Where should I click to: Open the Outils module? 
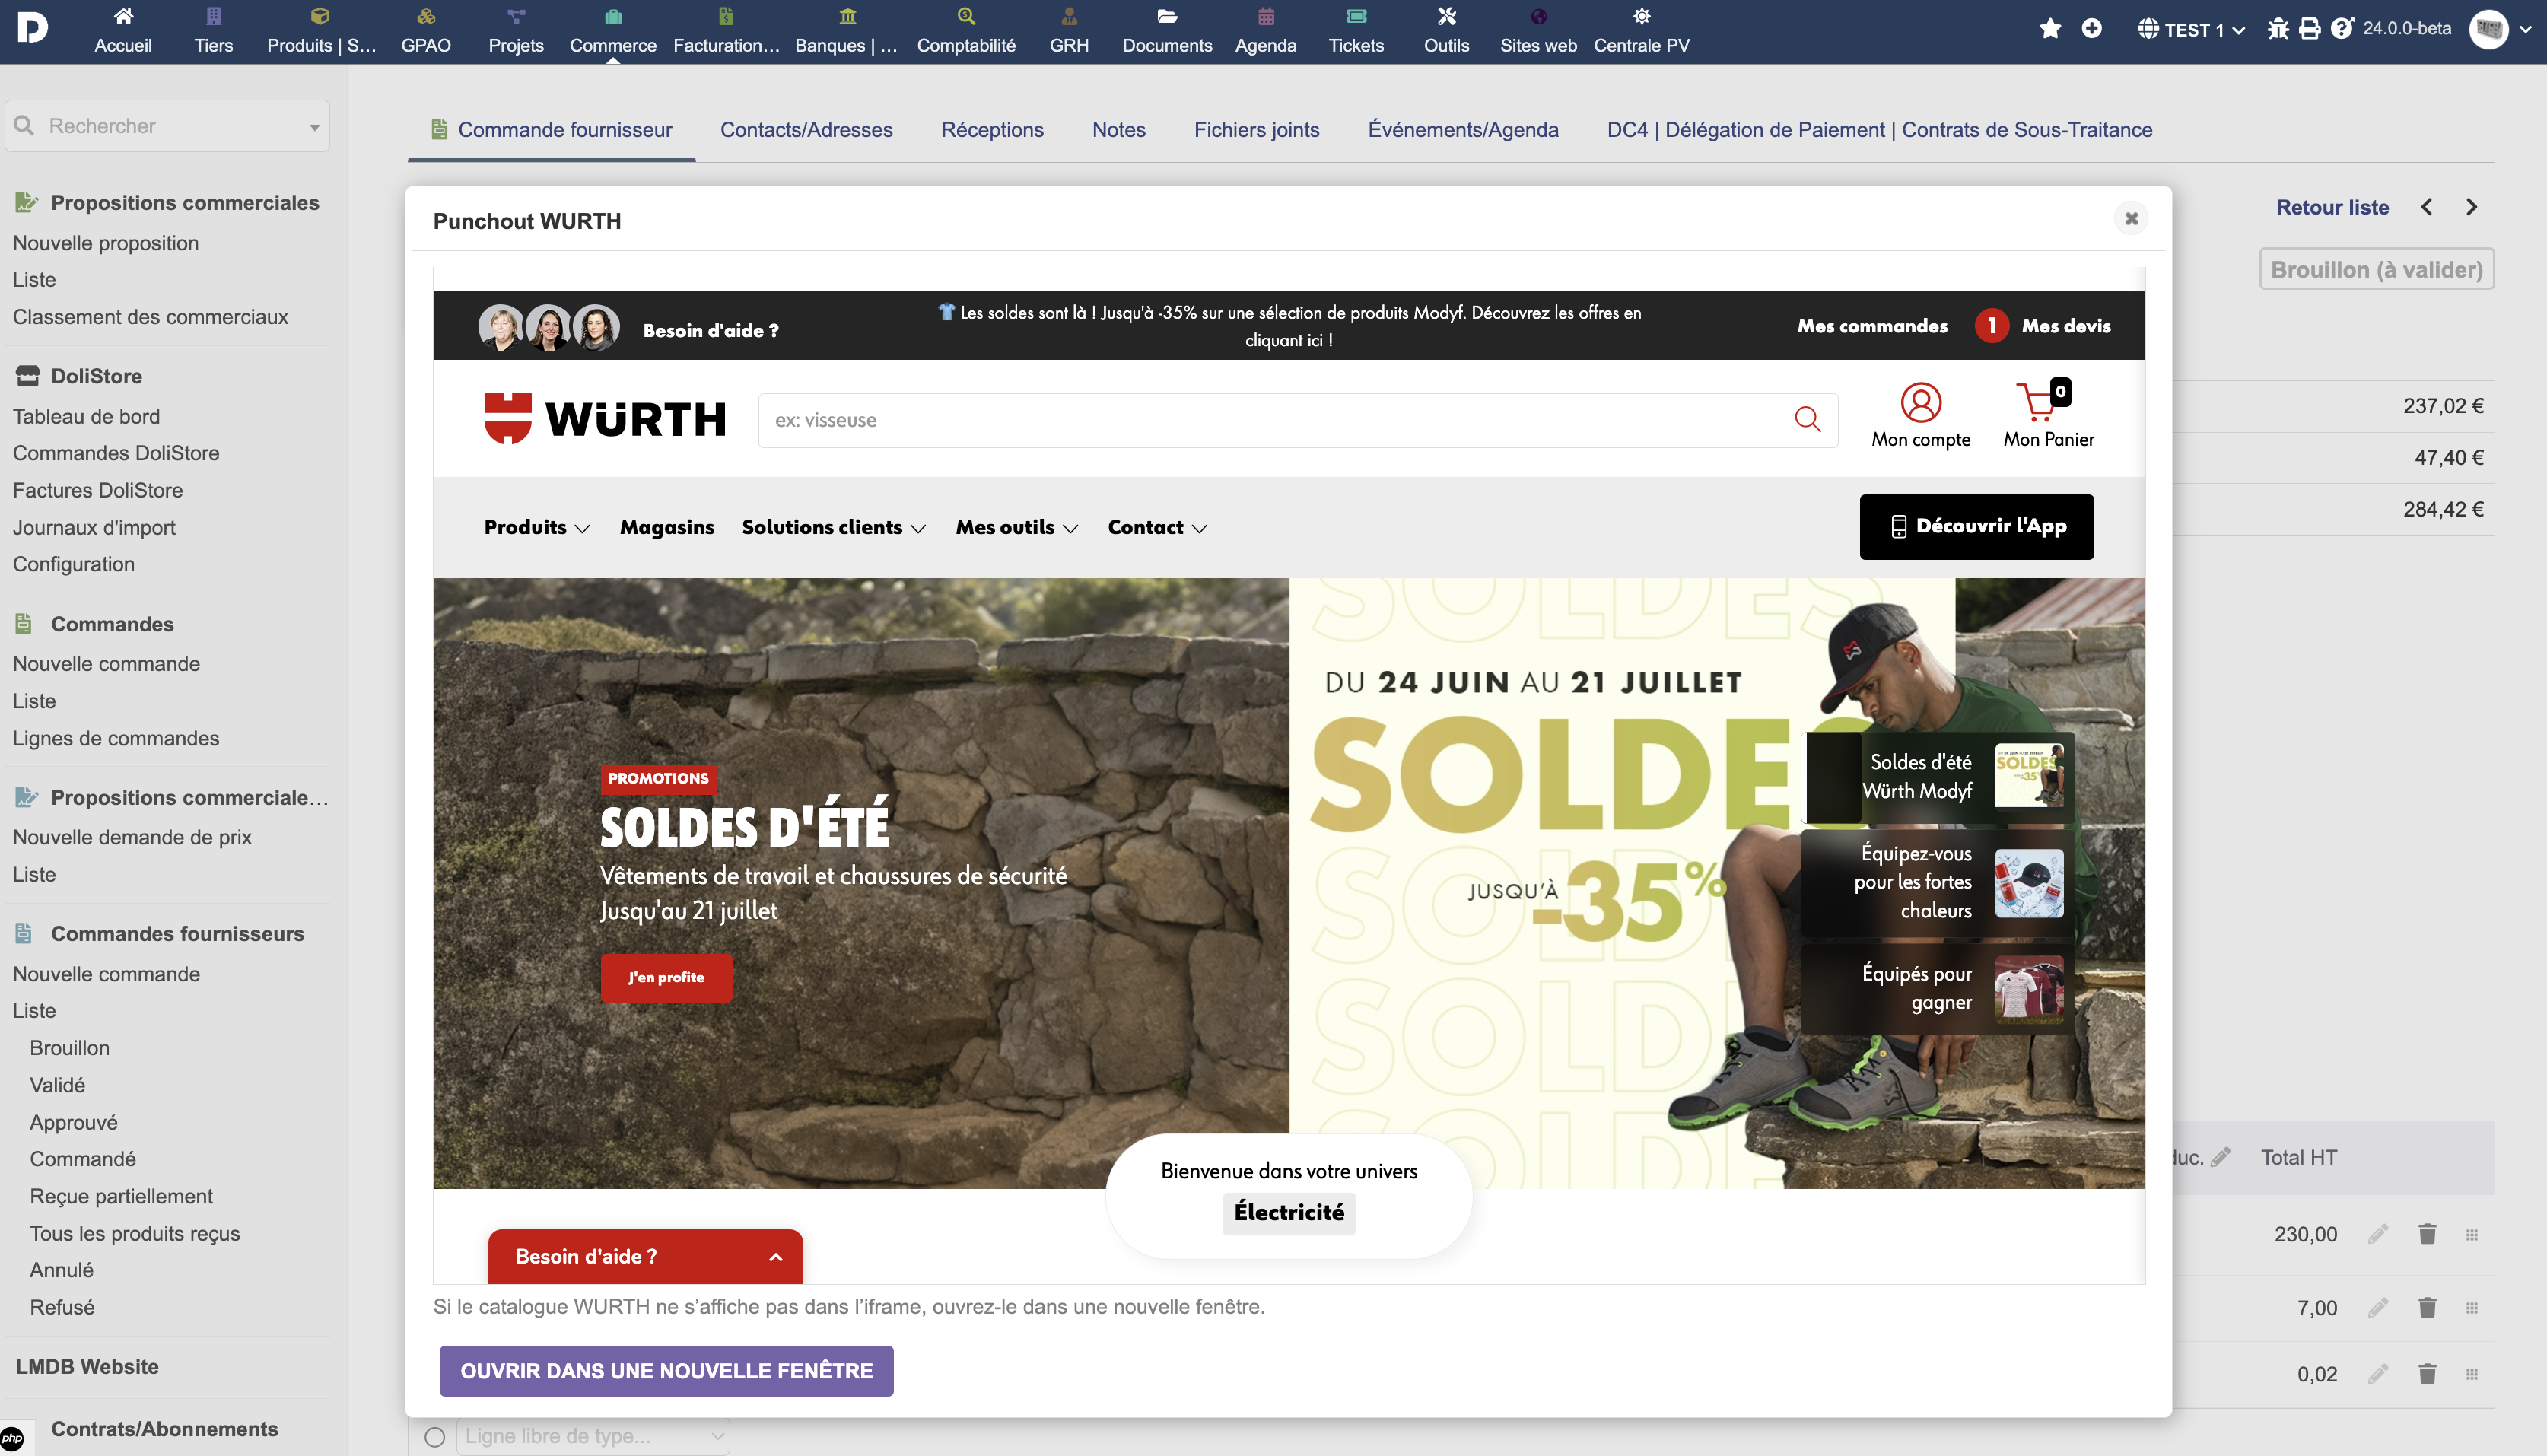point(1446,31)
